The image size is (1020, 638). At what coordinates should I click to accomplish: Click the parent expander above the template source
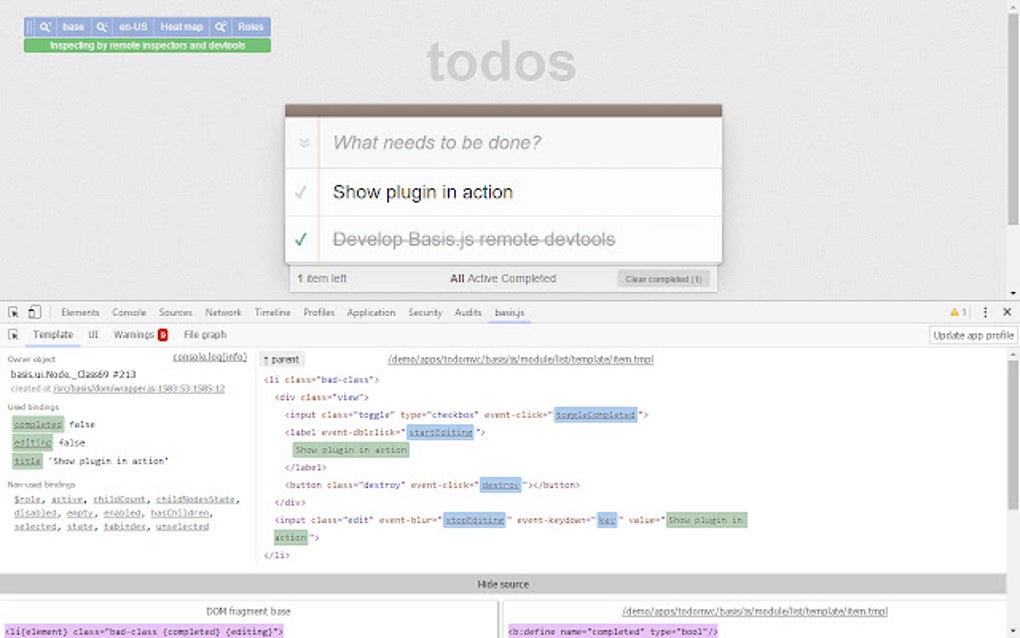281,358
